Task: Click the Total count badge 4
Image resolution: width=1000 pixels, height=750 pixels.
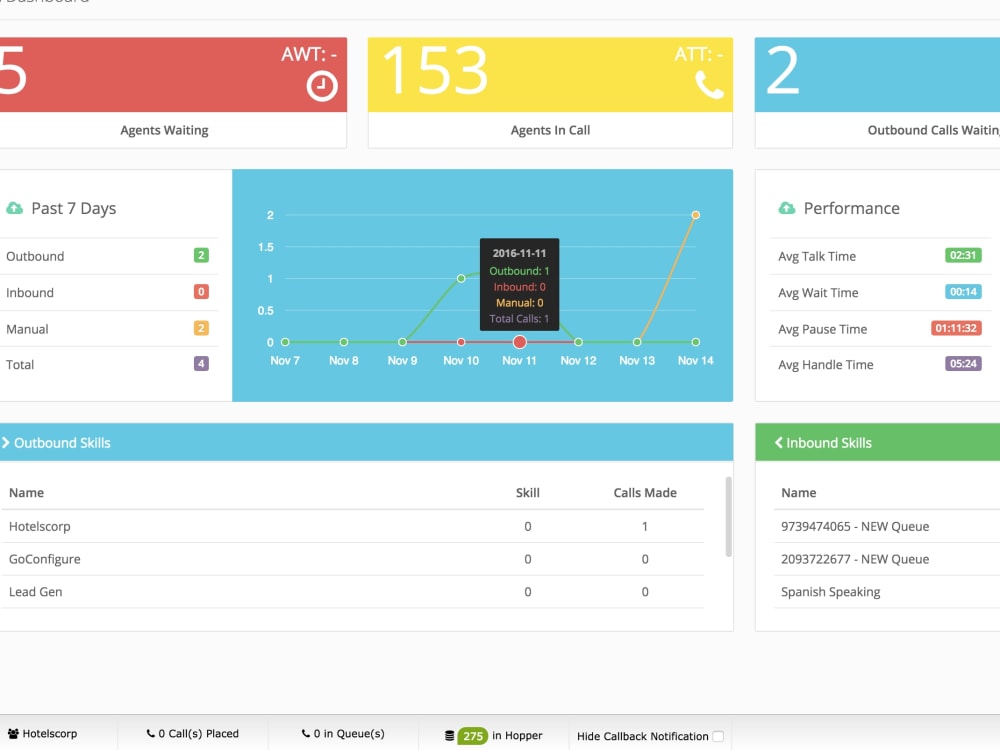Action: pyautogui.click(x=201, y=364)
